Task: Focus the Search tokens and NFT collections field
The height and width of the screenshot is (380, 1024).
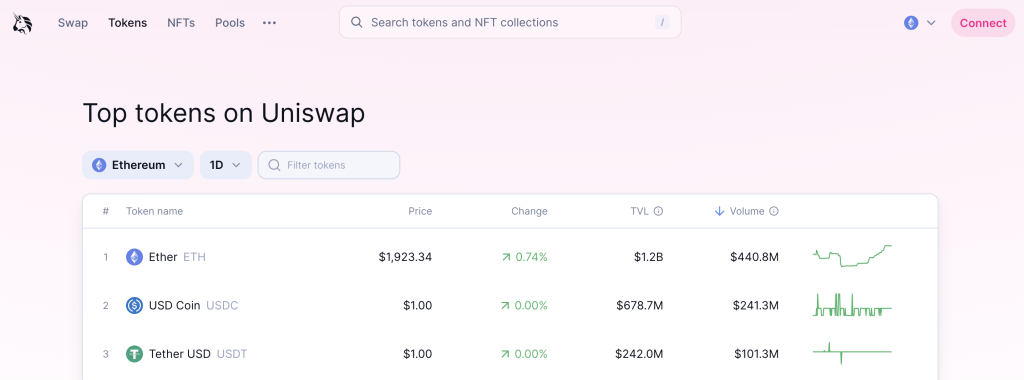Action: coord(510,22)
